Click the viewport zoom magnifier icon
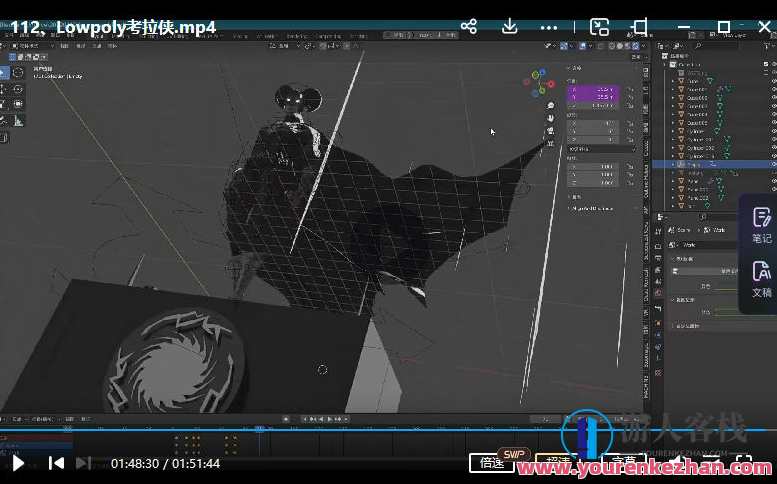The image size is (777, 484). point(551,106)
